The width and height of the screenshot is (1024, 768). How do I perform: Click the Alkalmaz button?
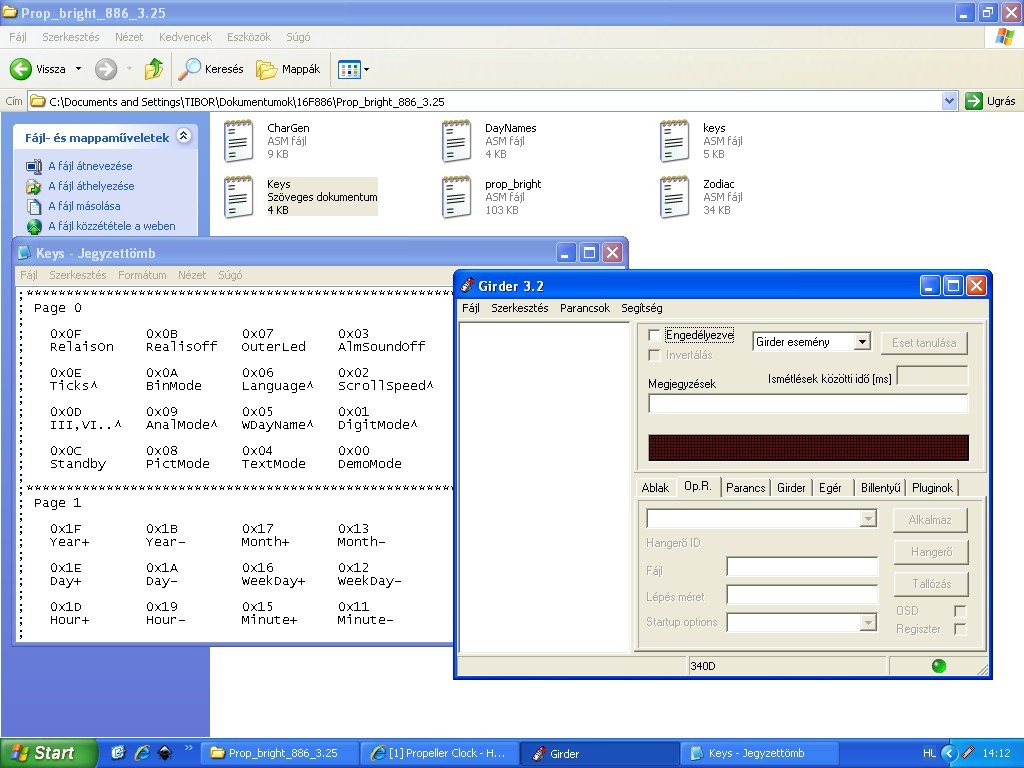tap(930, 520)
